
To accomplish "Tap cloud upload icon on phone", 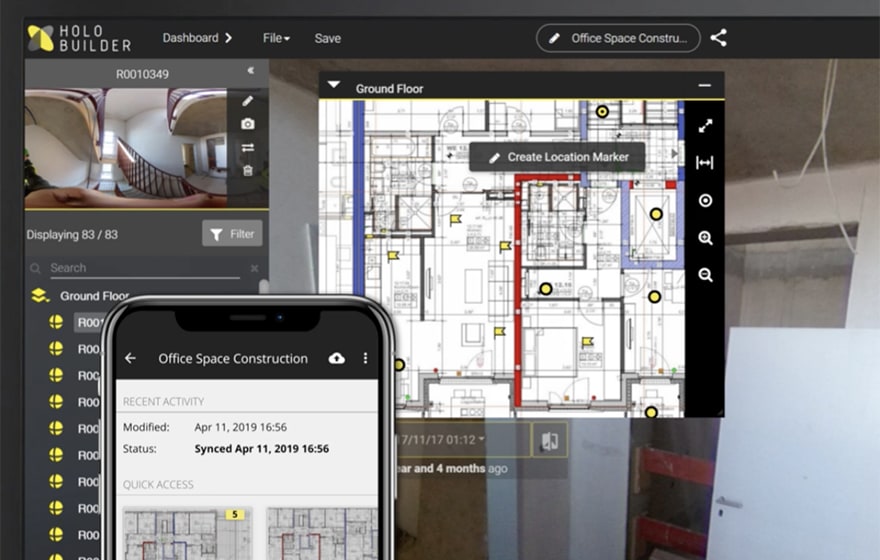I will point(337,358).
